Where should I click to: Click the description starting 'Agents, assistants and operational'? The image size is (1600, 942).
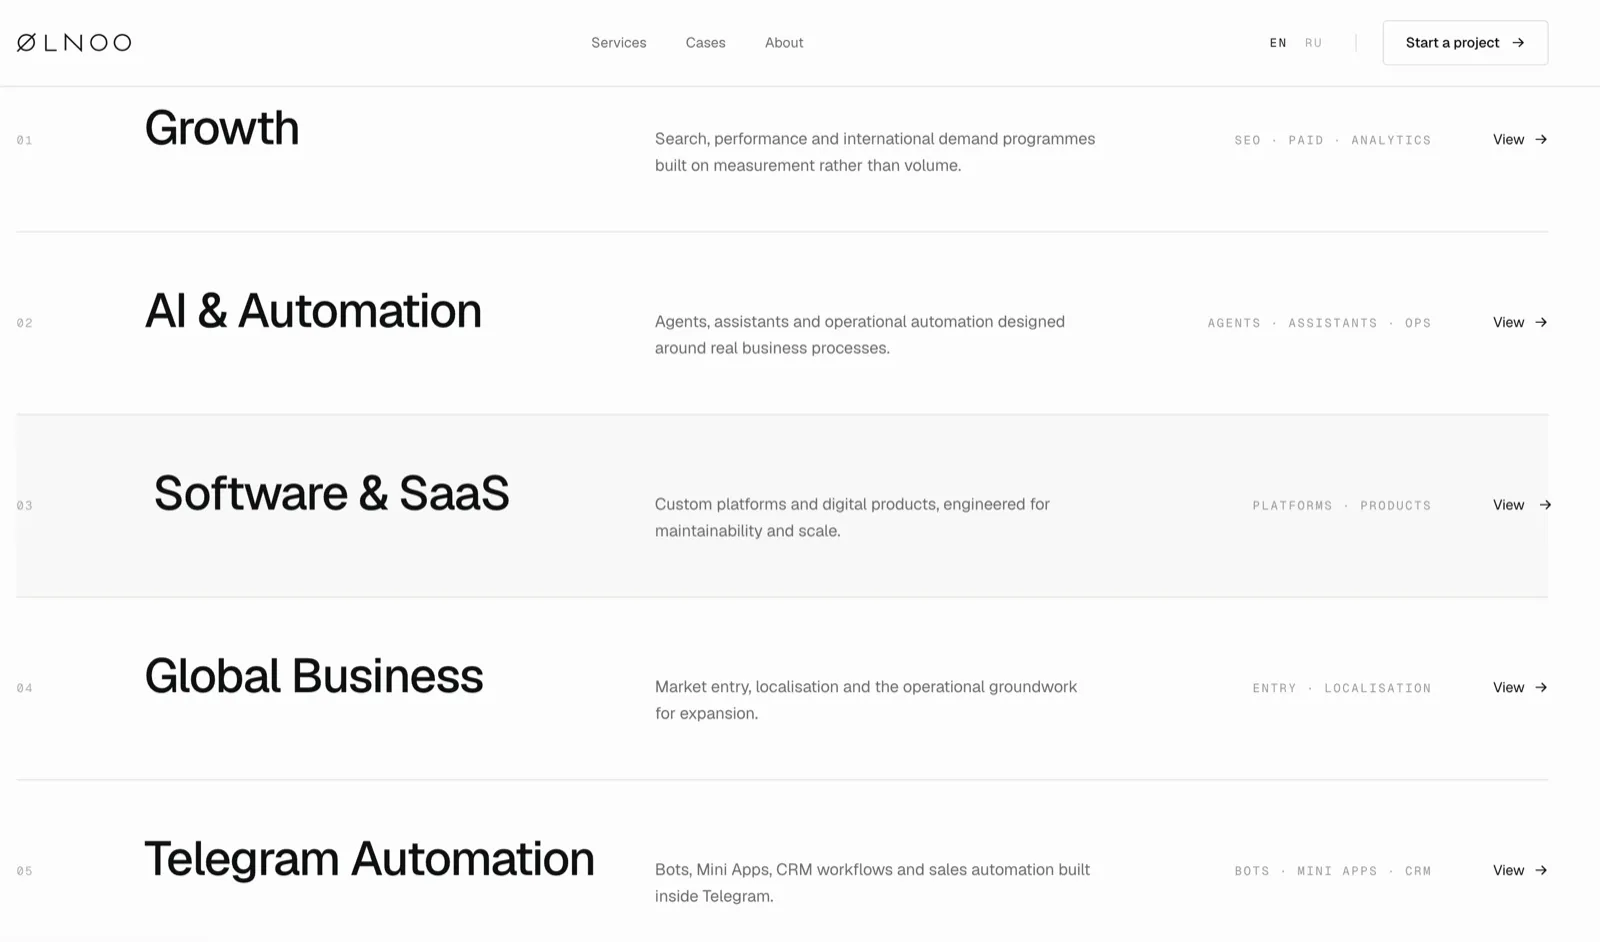(860, 335)
